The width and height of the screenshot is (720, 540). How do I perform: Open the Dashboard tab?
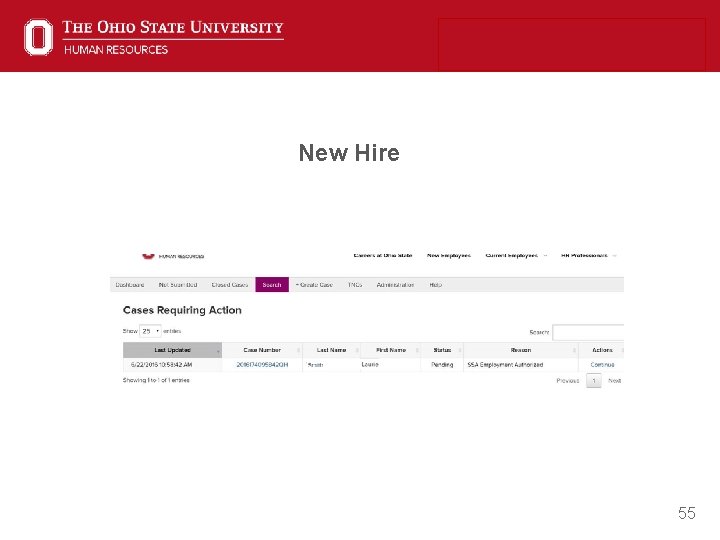[x=130, y=285]
